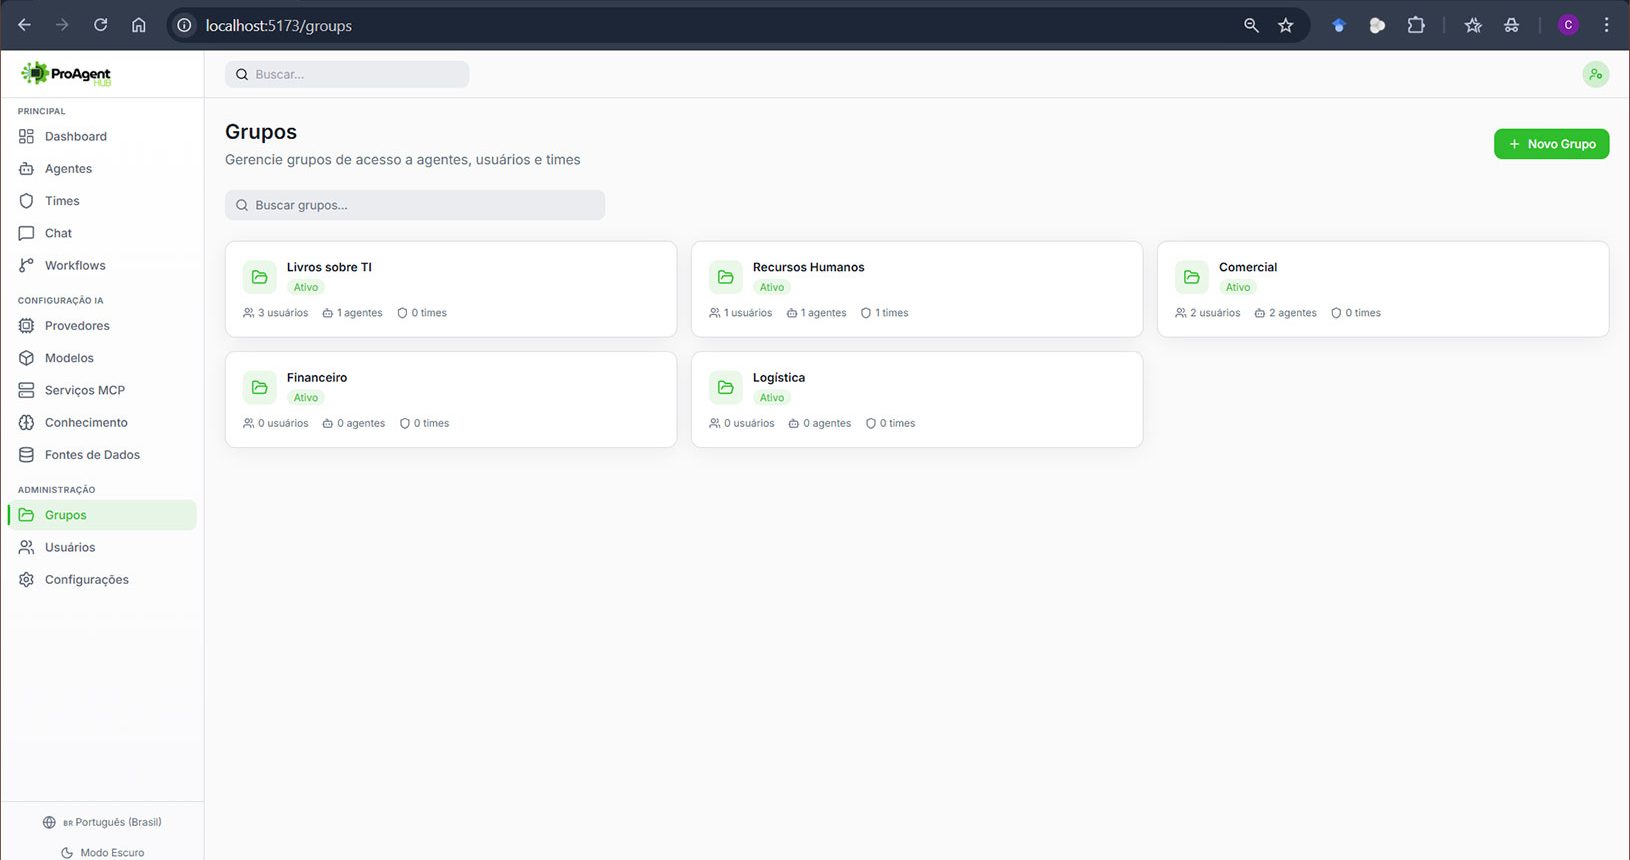Click the folder icon on Logística card
Viewport: 1630px width, 860px height.
click(726, 387)
